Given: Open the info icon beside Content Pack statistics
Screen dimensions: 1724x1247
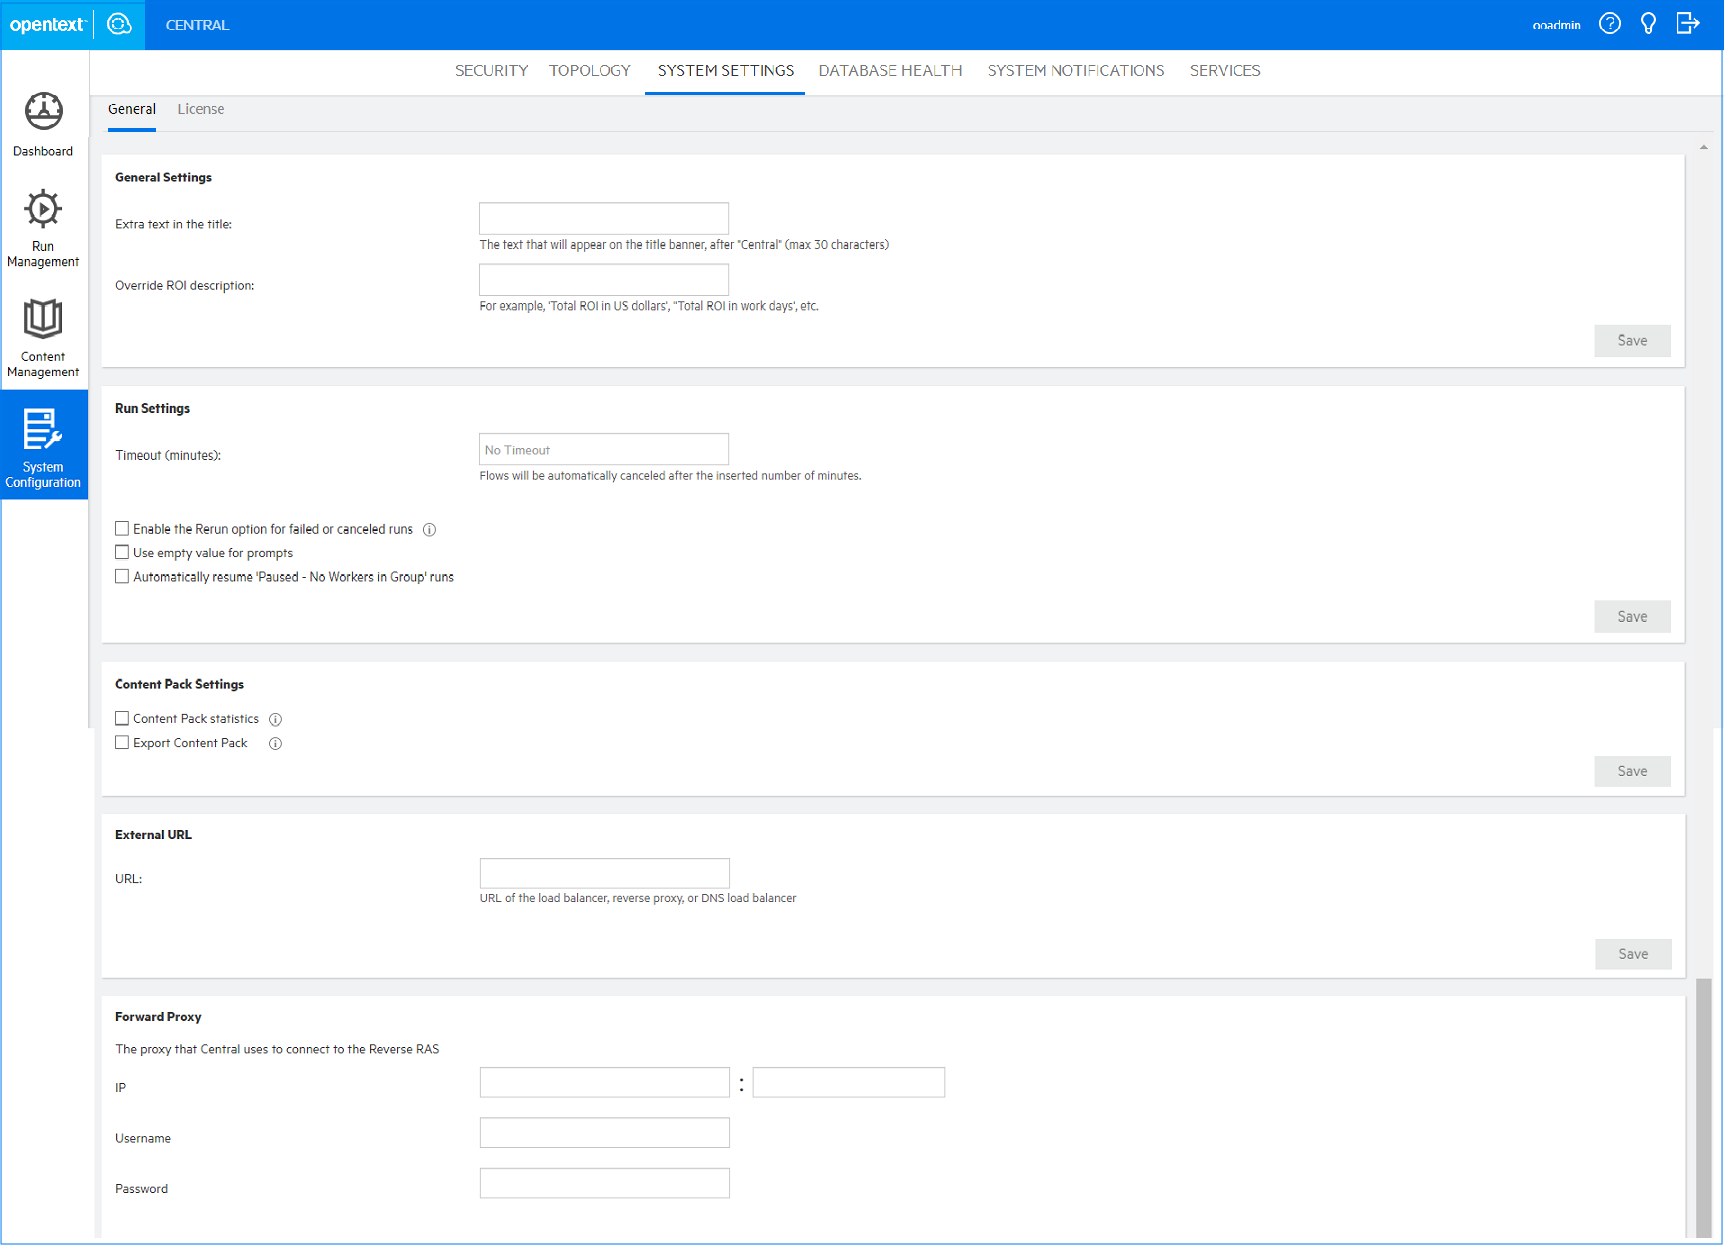Looking at the screenshot, I should tap(276, 718).
